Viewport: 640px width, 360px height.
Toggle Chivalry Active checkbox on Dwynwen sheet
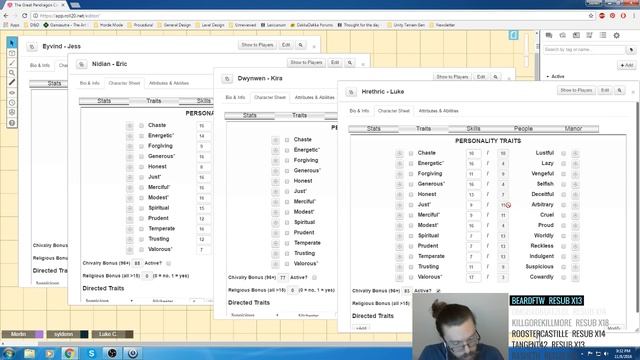click(x=314, y=278)
